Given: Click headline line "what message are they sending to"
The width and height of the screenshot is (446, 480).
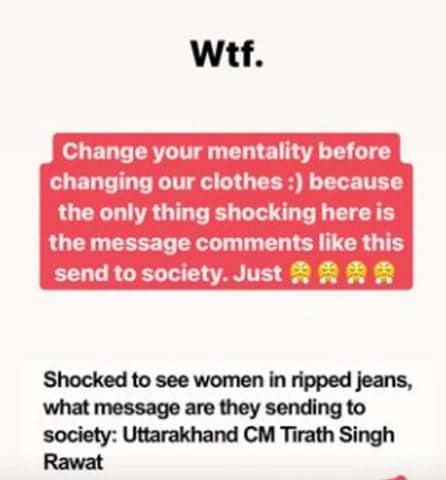Looking at the screenshot, I should (x=204, y=408).
